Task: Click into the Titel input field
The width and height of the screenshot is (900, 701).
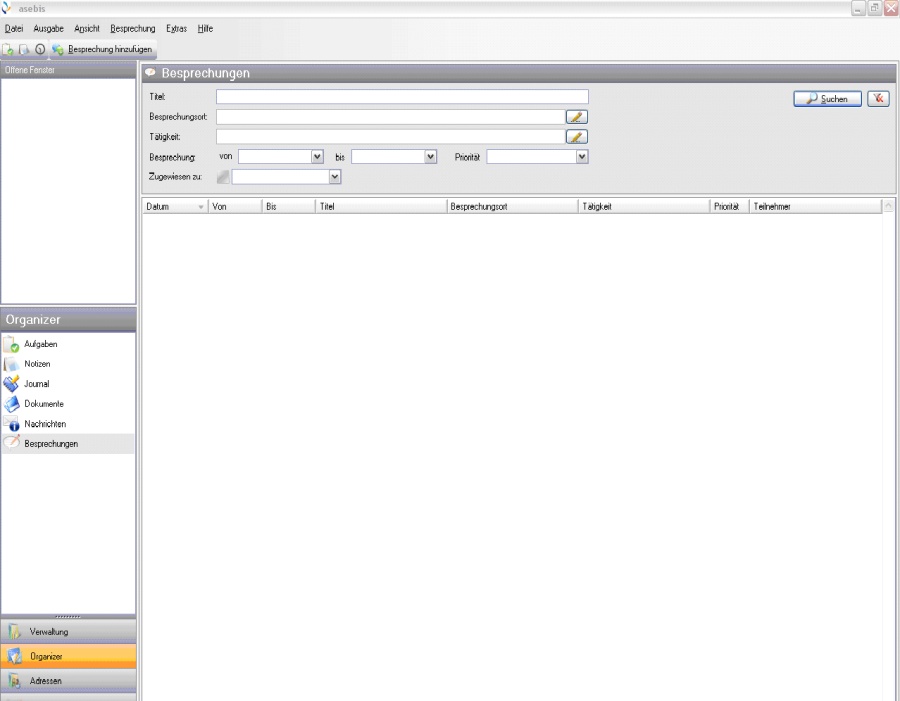Action: [x=401, y=97]
